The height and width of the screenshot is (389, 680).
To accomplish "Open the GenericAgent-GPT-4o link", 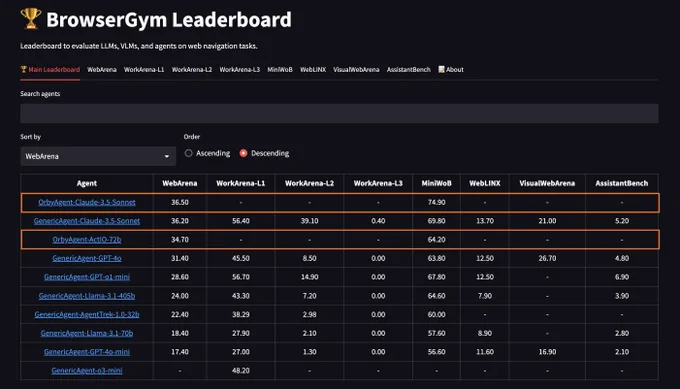I will click(x=87, y=258).
